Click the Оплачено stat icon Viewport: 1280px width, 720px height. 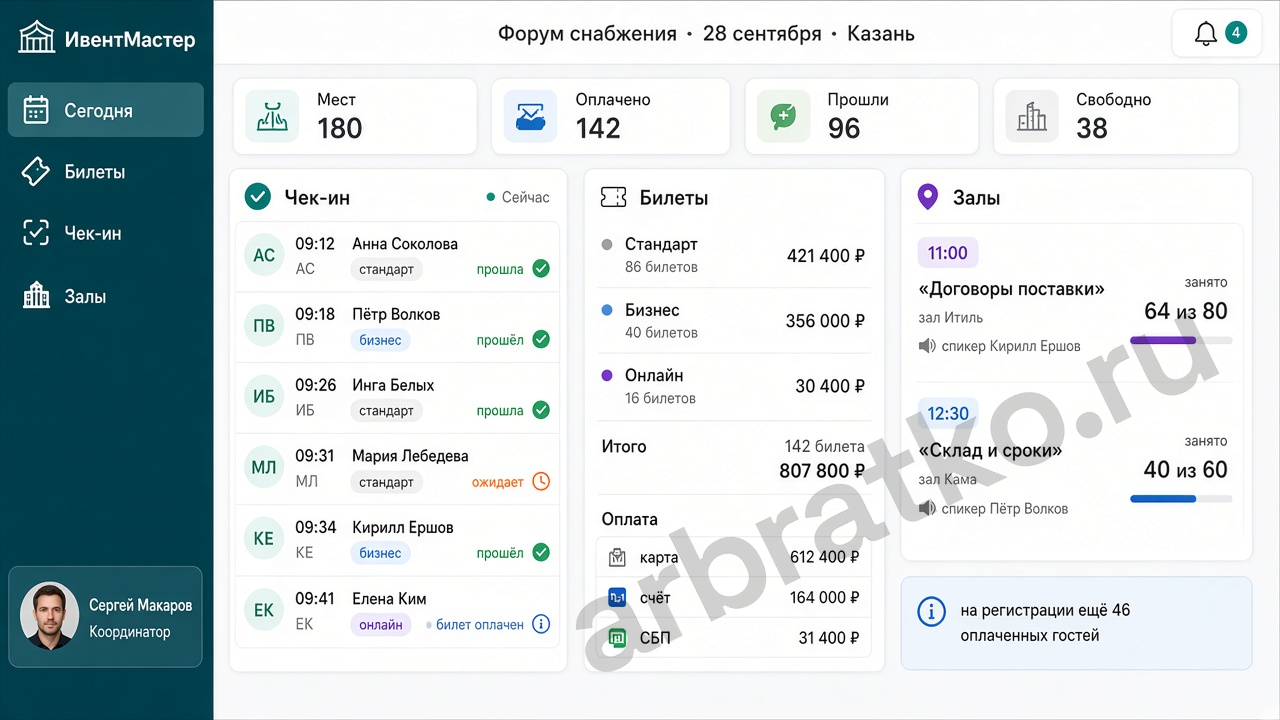pyautogui.click(x=530, y=116)
